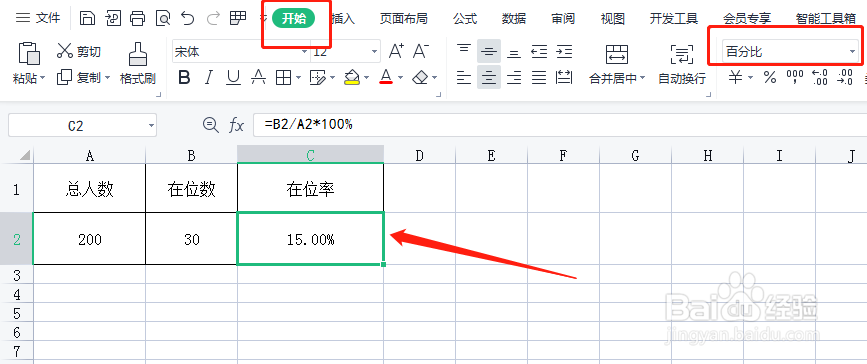
Task: Increase indent icon
Action: [x=564, y=51]
